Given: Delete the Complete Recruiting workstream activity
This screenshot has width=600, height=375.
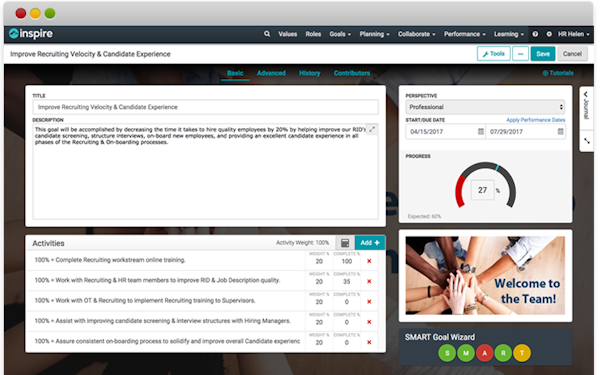Looking at the screenshot, I should [369, 261].
